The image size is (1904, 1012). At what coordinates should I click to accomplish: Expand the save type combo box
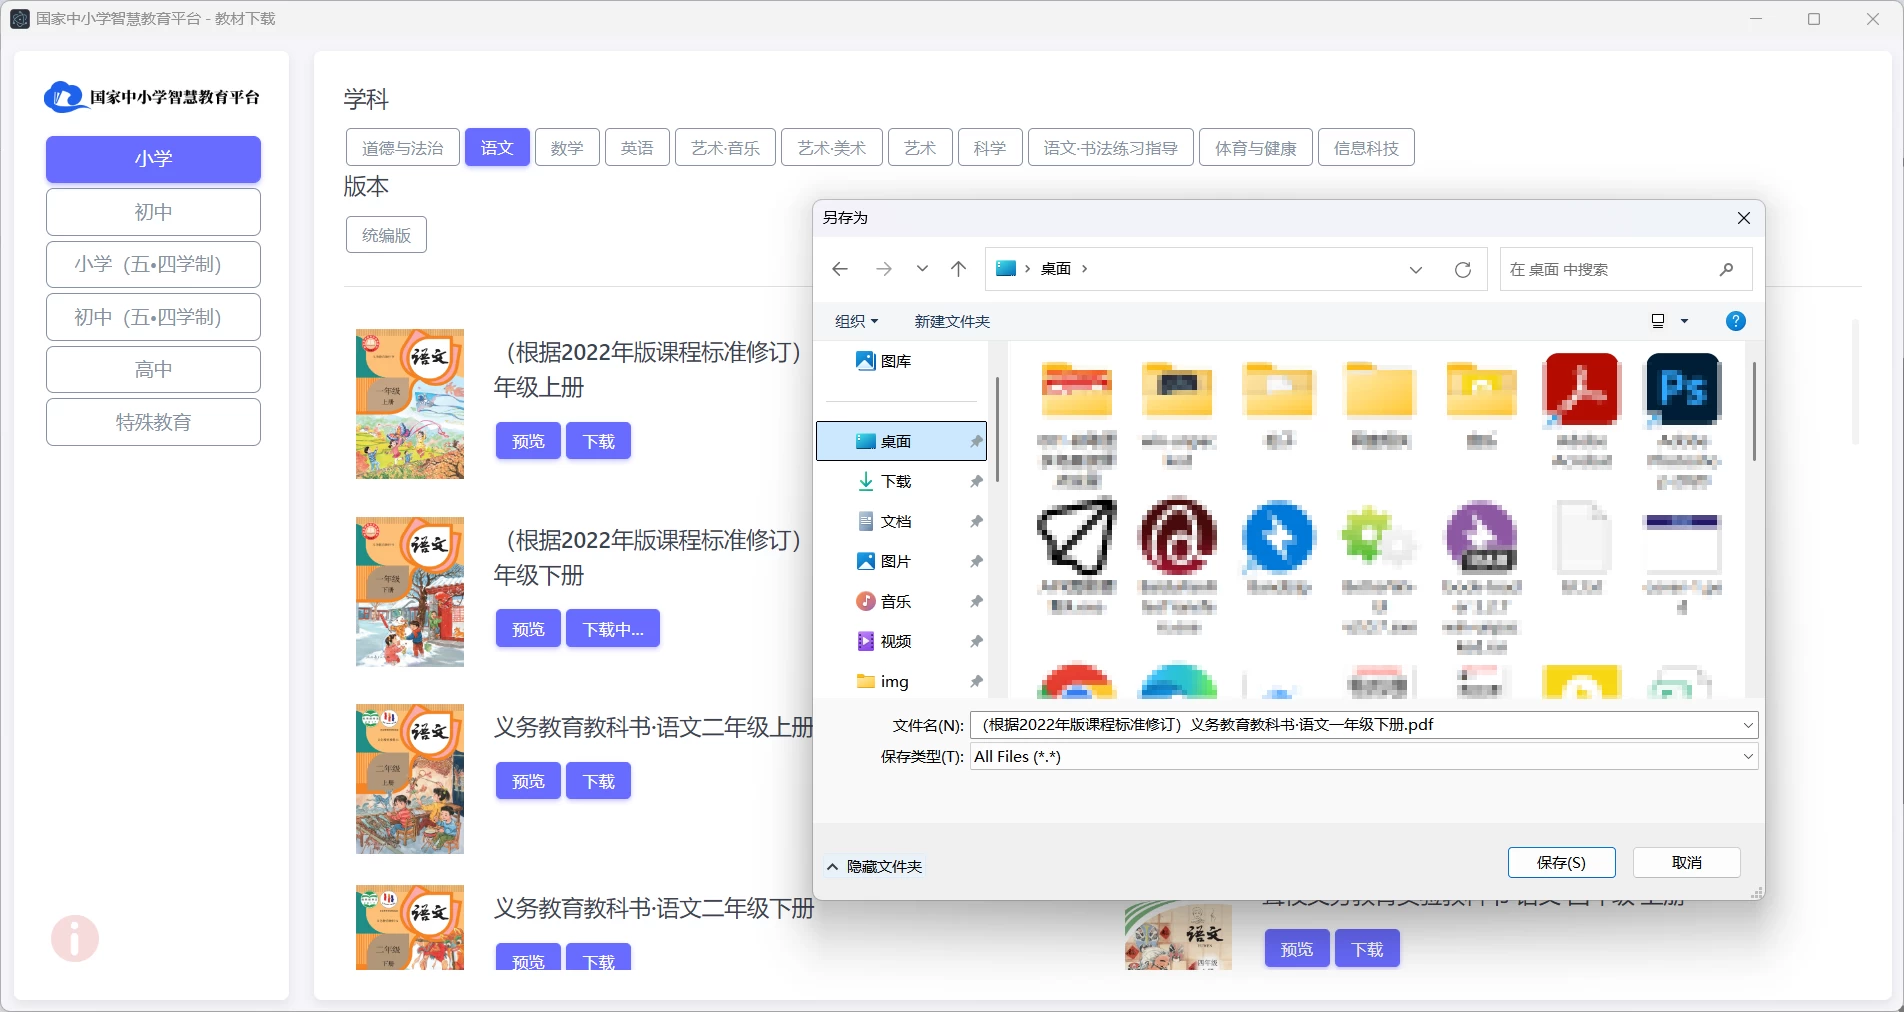tap(1748, 757)
